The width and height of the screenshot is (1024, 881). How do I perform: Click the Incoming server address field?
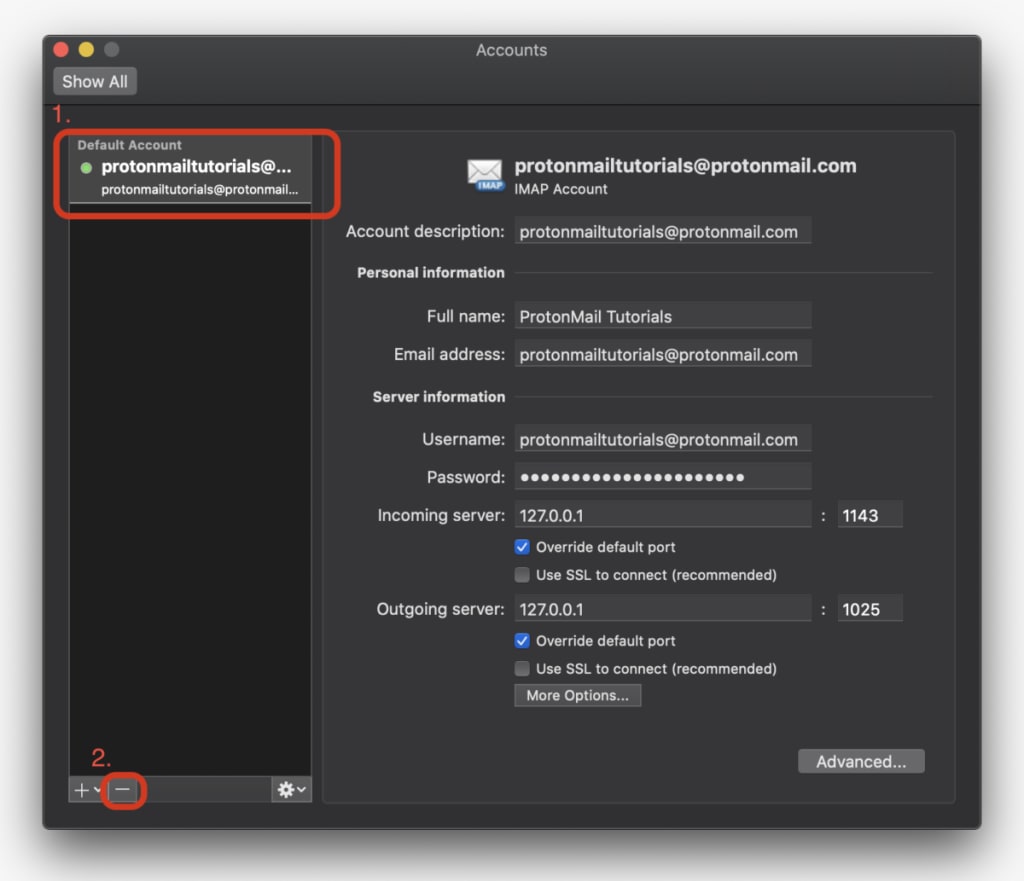click(x=663, y=515)
